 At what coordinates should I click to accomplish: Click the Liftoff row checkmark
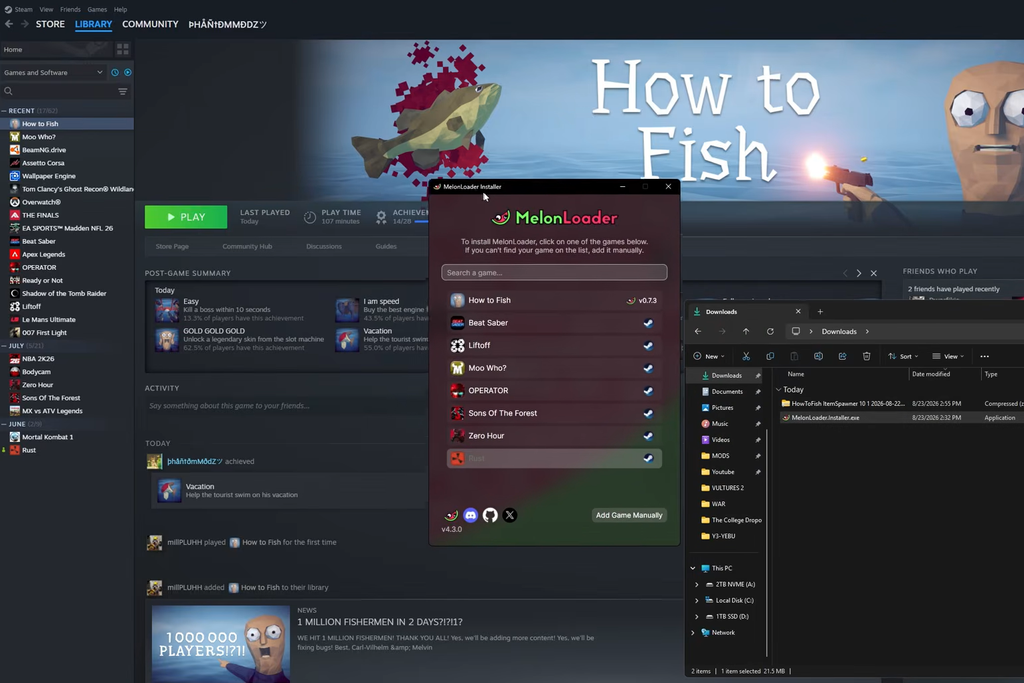(x=648, y=345)
